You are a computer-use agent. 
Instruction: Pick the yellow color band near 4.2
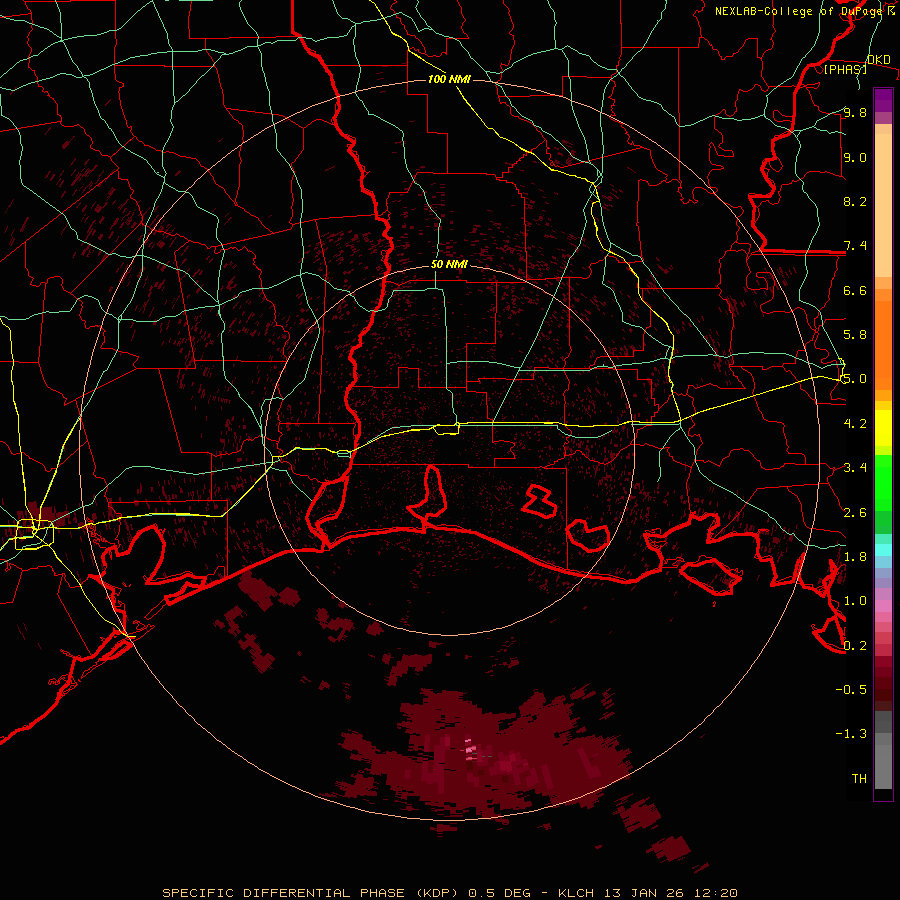pos(883,428)
